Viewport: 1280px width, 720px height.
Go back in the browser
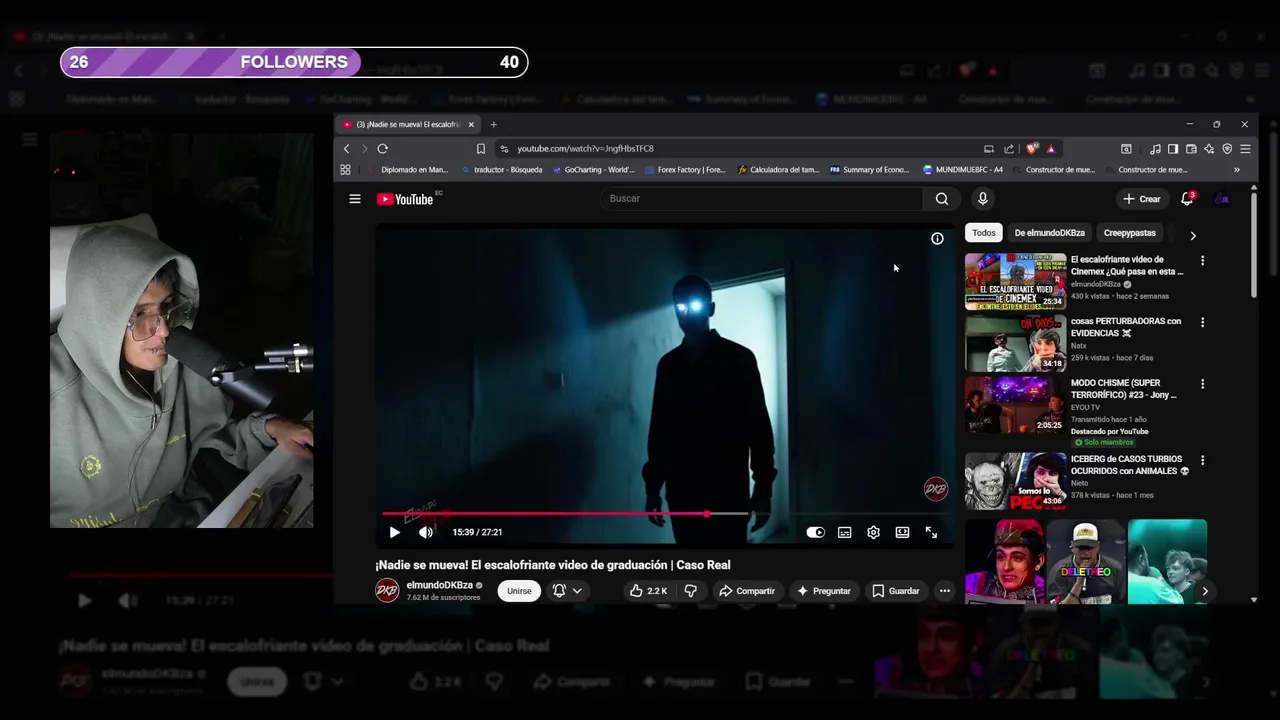click(347, 149)
